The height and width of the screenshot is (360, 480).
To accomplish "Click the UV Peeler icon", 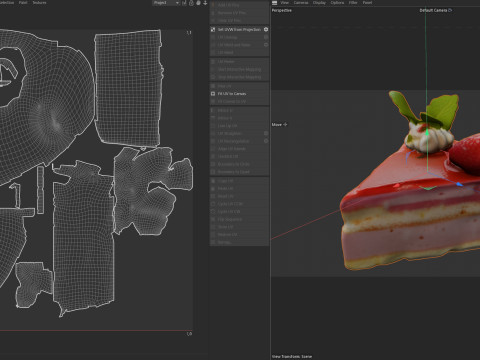I will pyautogui.click(x=213, y=62).
